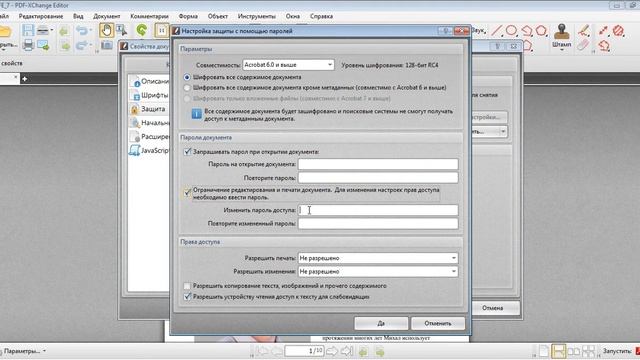This screenshot has width=640, height=360.
Task: Open the 'Объект' menu
Action: click(x=218, y=16)
